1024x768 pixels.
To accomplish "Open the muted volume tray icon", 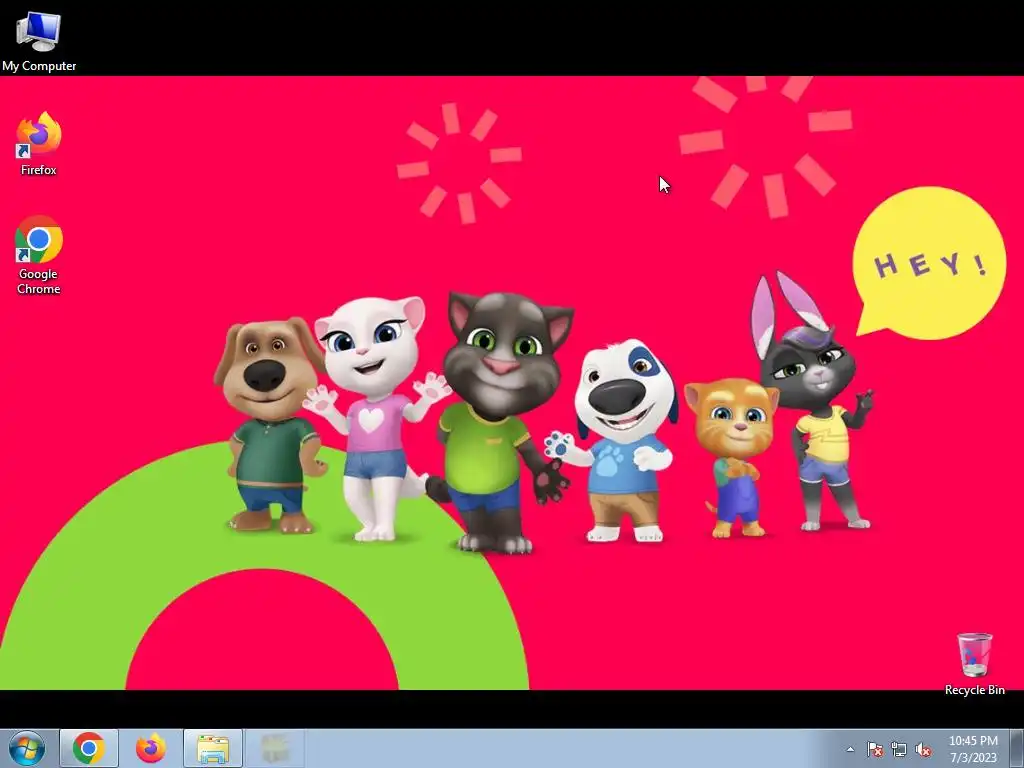I will [x=923, y=749].
